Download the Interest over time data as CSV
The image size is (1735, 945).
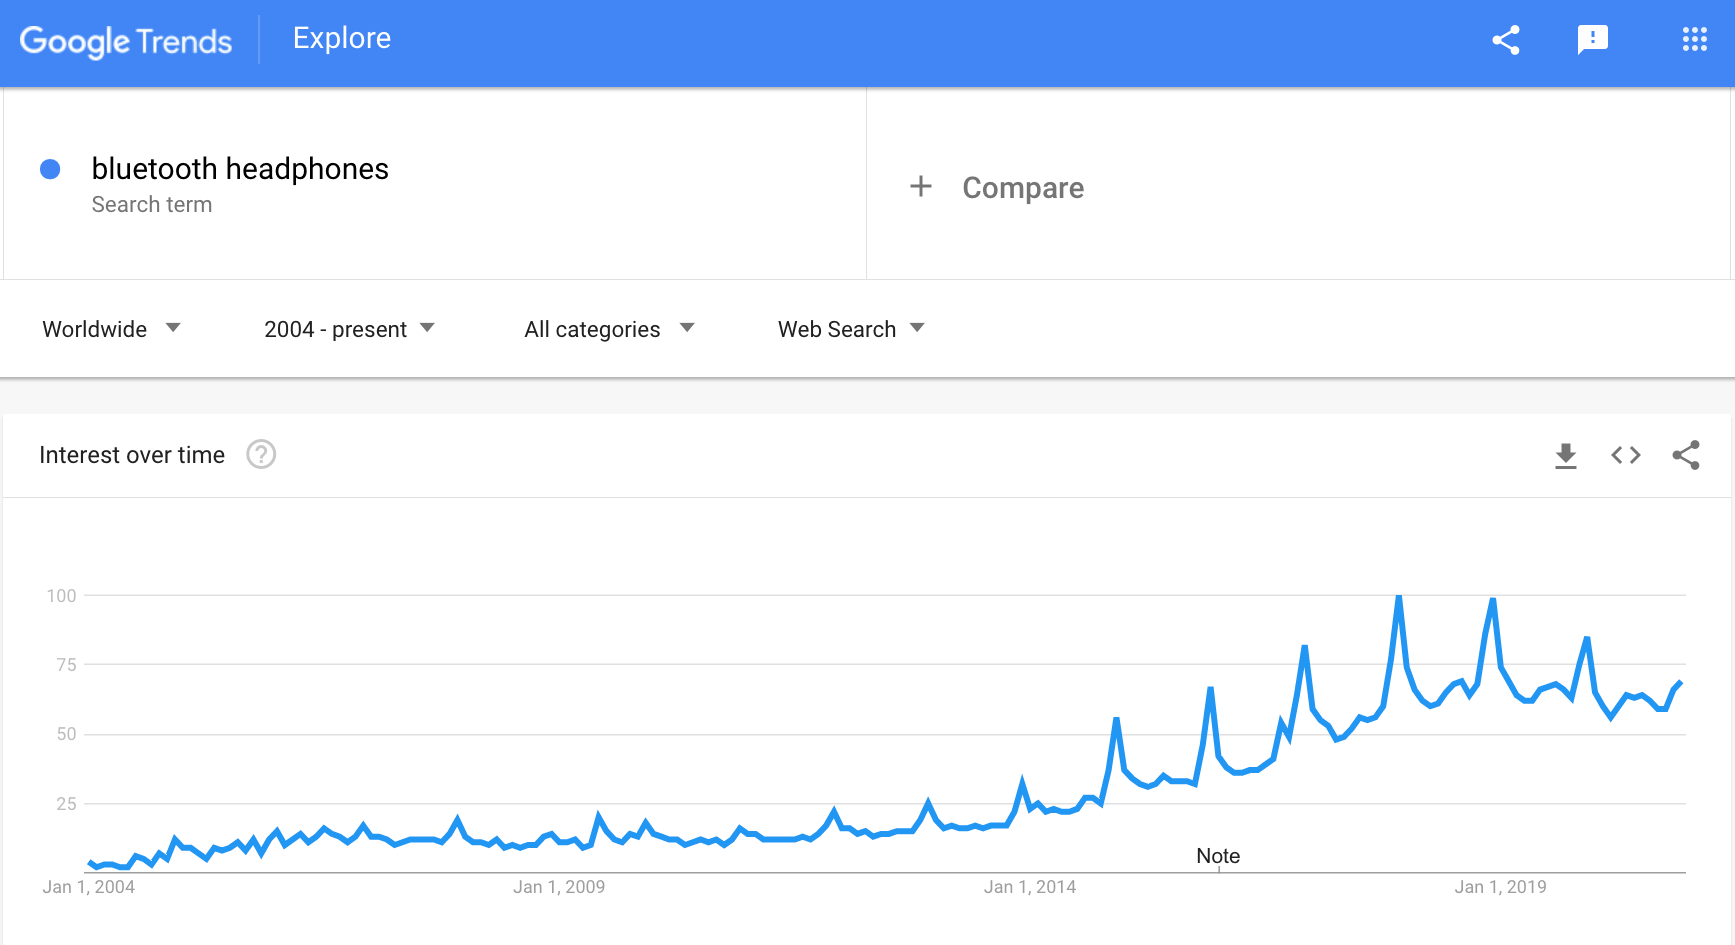tap(1566, 456)
